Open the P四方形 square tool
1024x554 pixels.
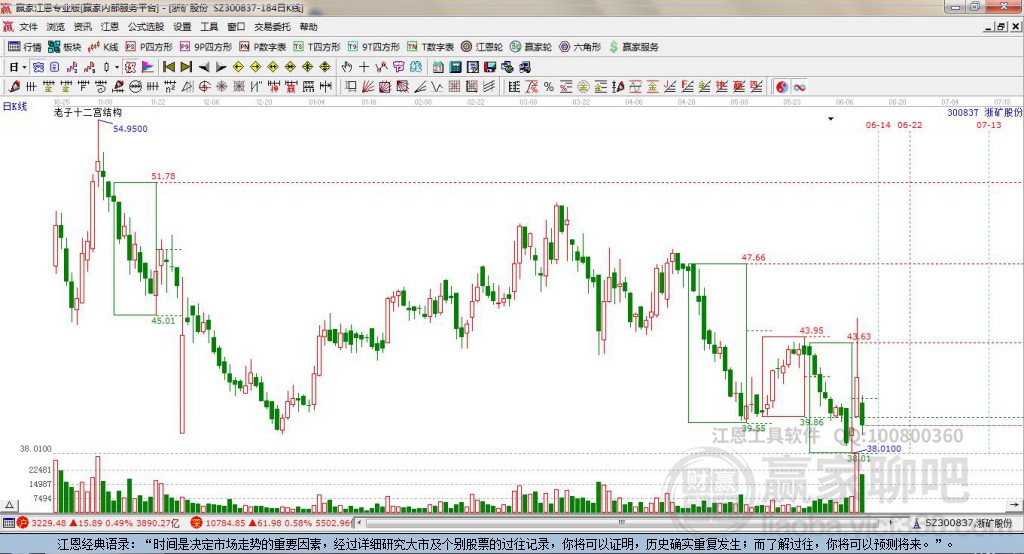149,46
